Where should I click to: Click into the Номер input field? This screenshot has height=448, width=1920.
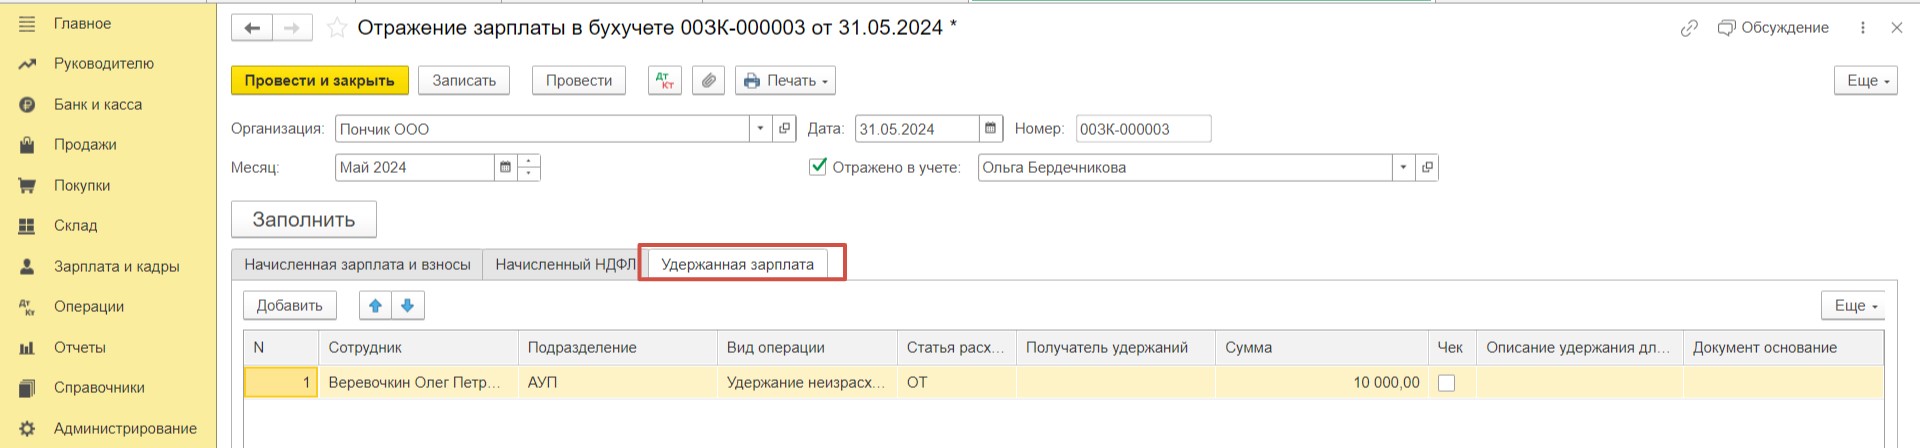[1143, 129]
